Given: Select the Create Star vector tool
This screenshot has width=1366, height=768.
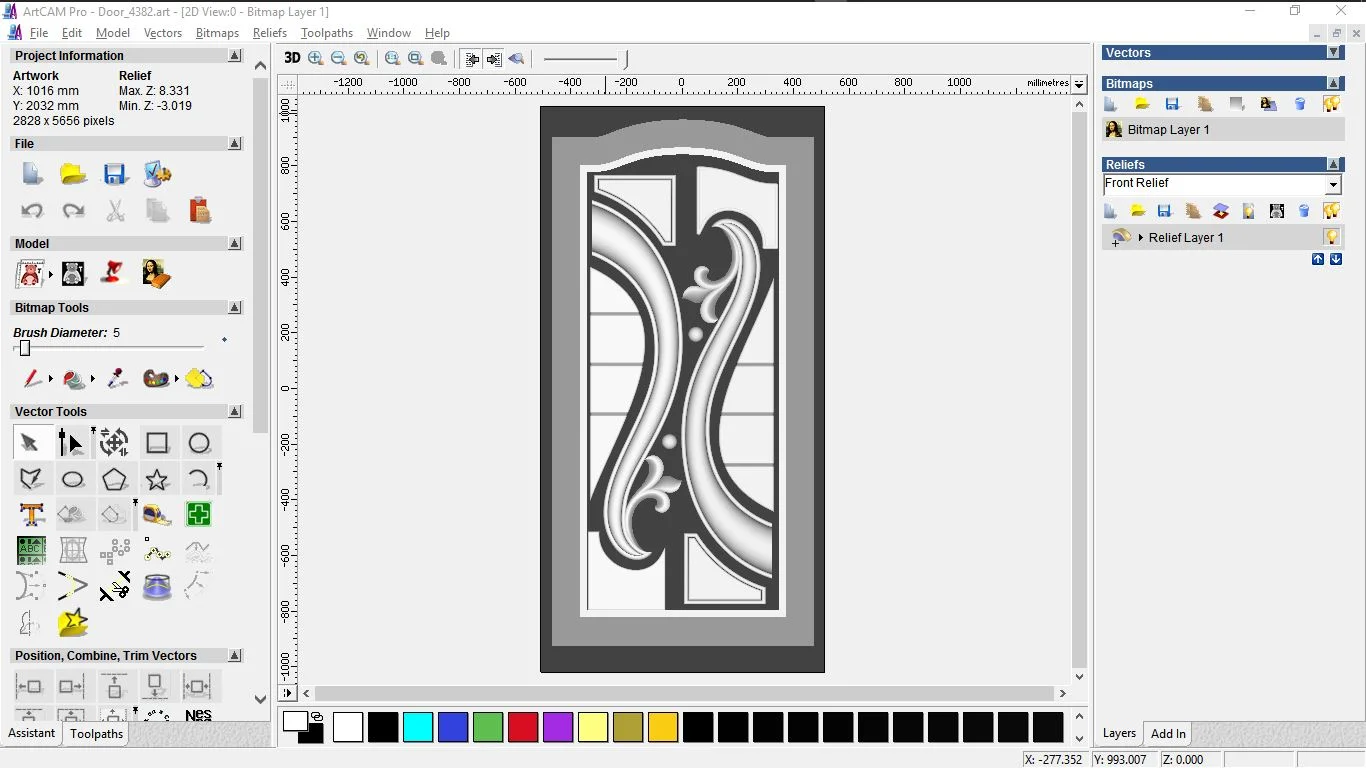Looking at the screenshot, I should pyautogui.click(x=157, y=480).
